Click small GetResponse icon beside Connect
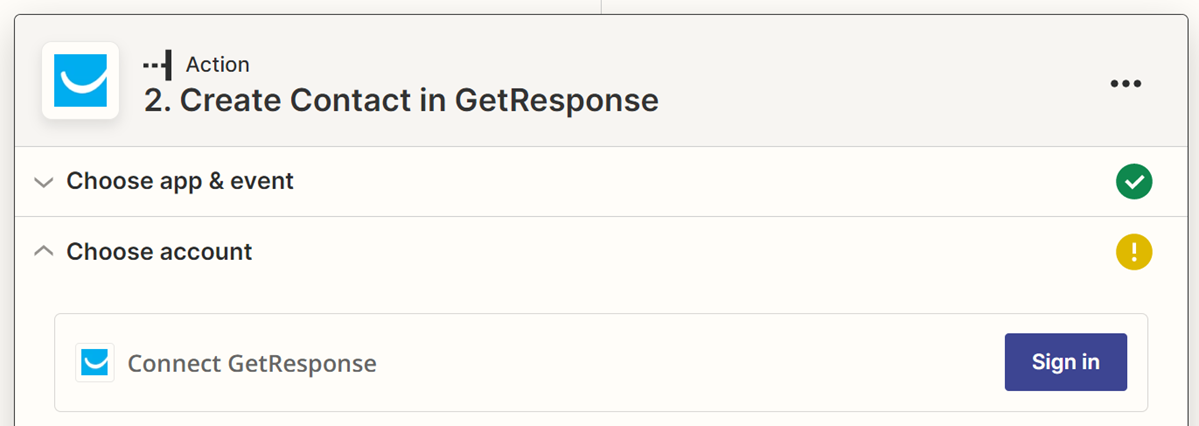This screenshot has width=1199, height=426. coord(95,363)
